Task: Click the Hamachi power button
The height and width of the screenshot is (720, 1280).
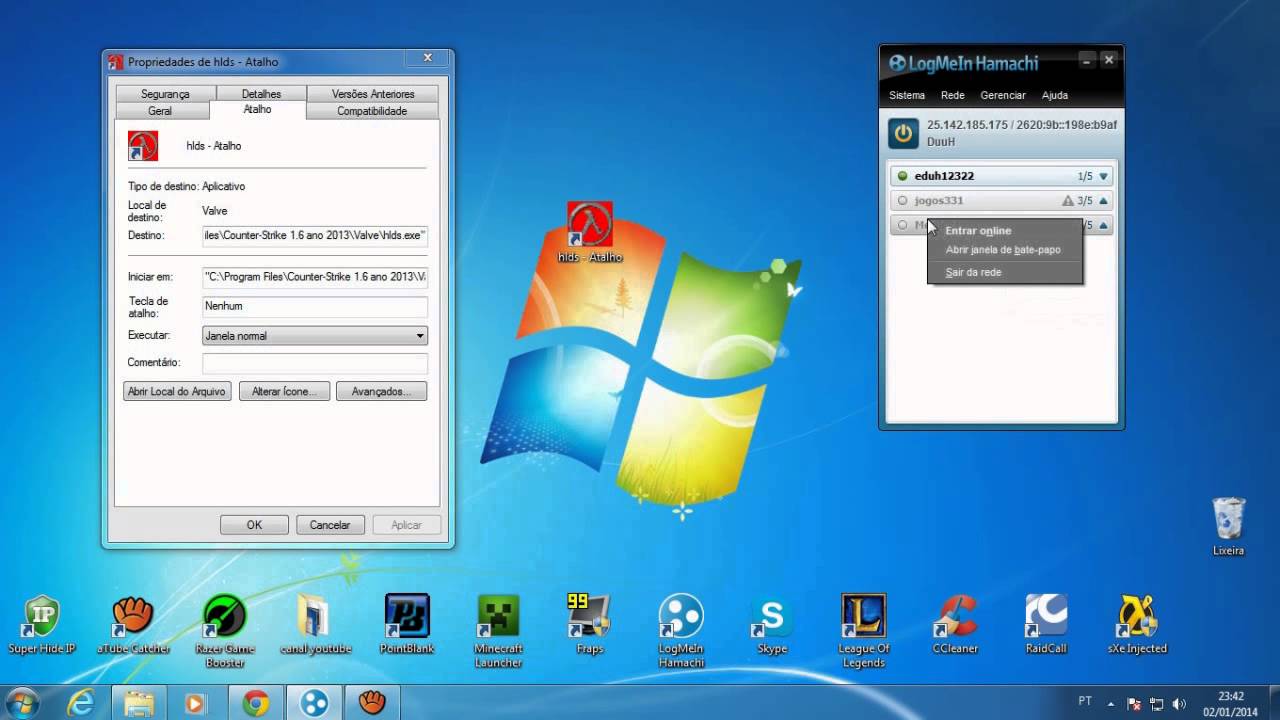Action: [904, 133]
